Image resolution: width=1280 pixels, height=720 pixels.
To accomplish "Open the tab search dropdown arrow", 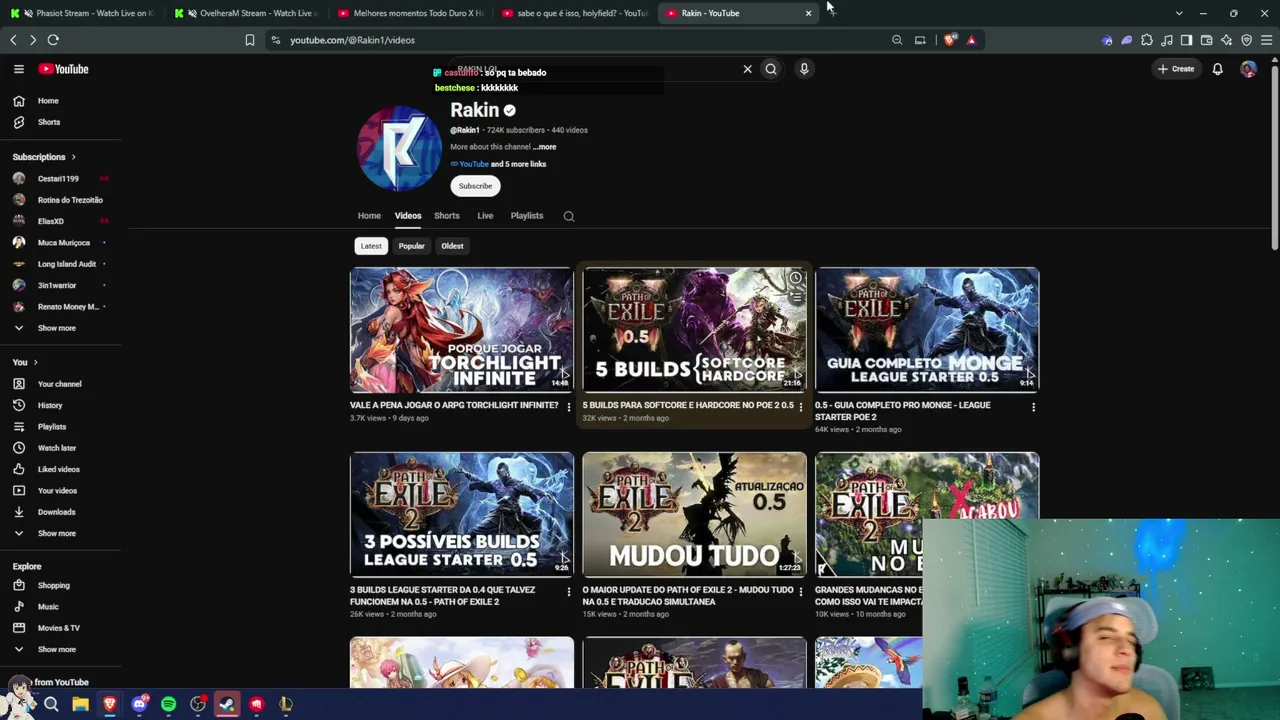I will (1179, 13).
